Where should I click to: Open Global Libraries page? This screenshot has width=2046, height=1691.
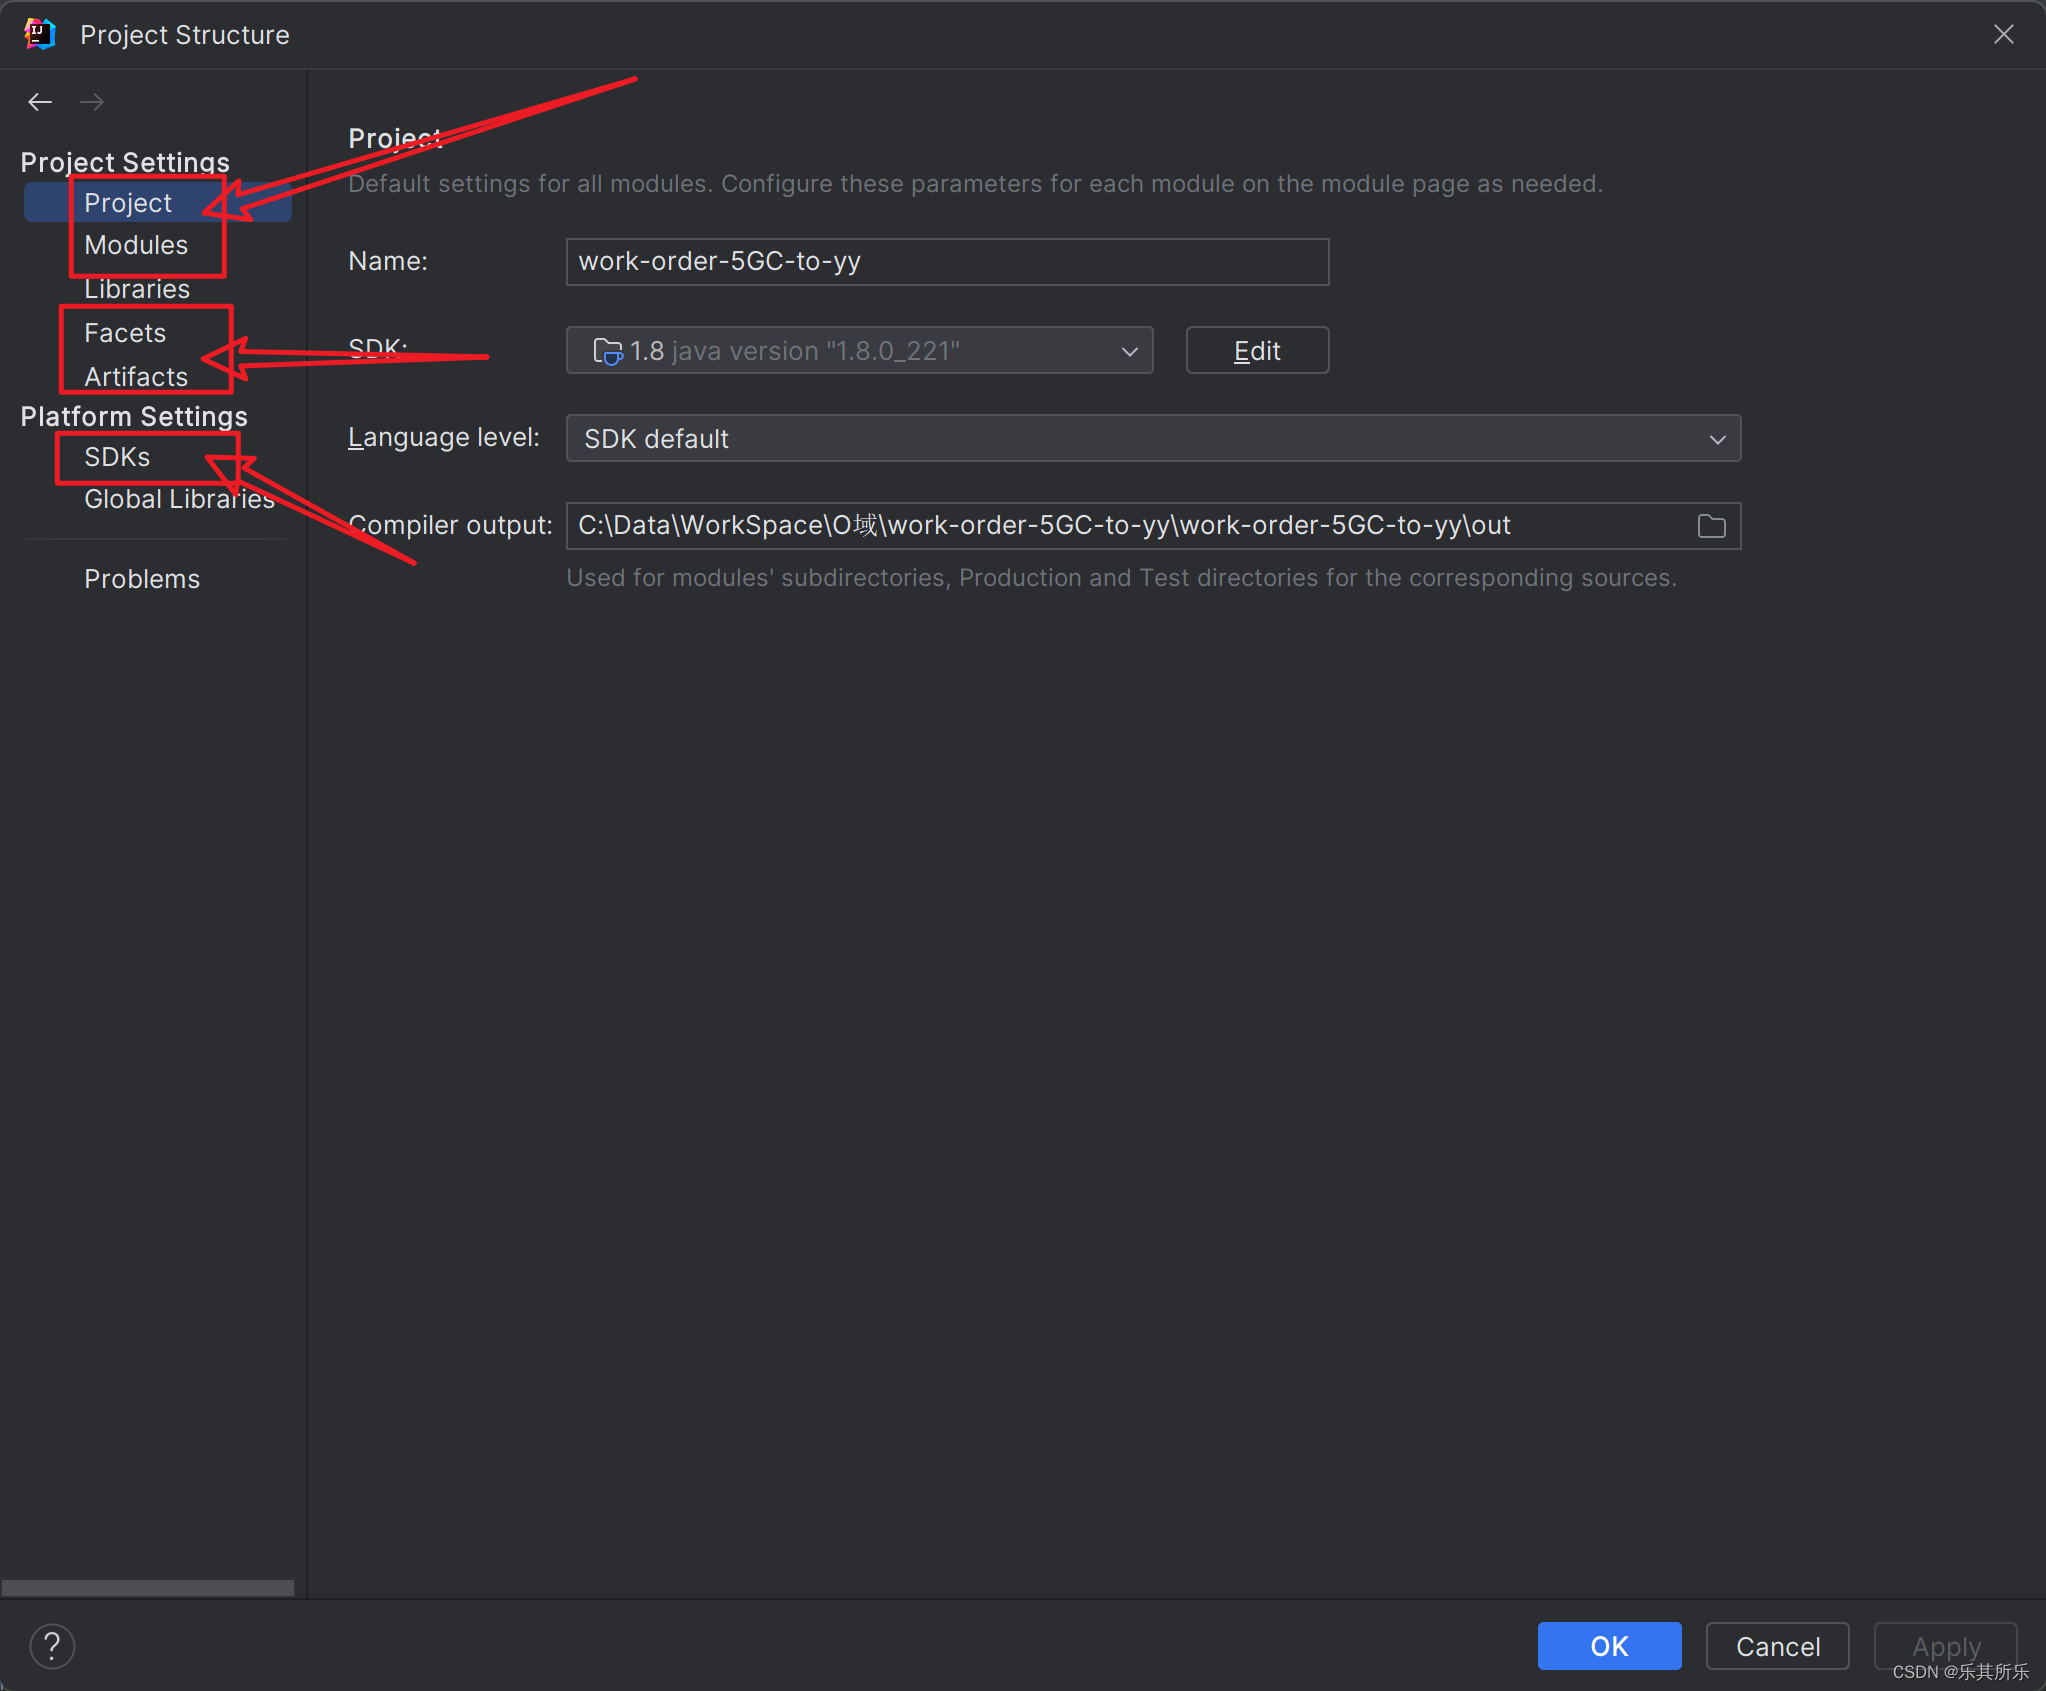coord(179,499)
